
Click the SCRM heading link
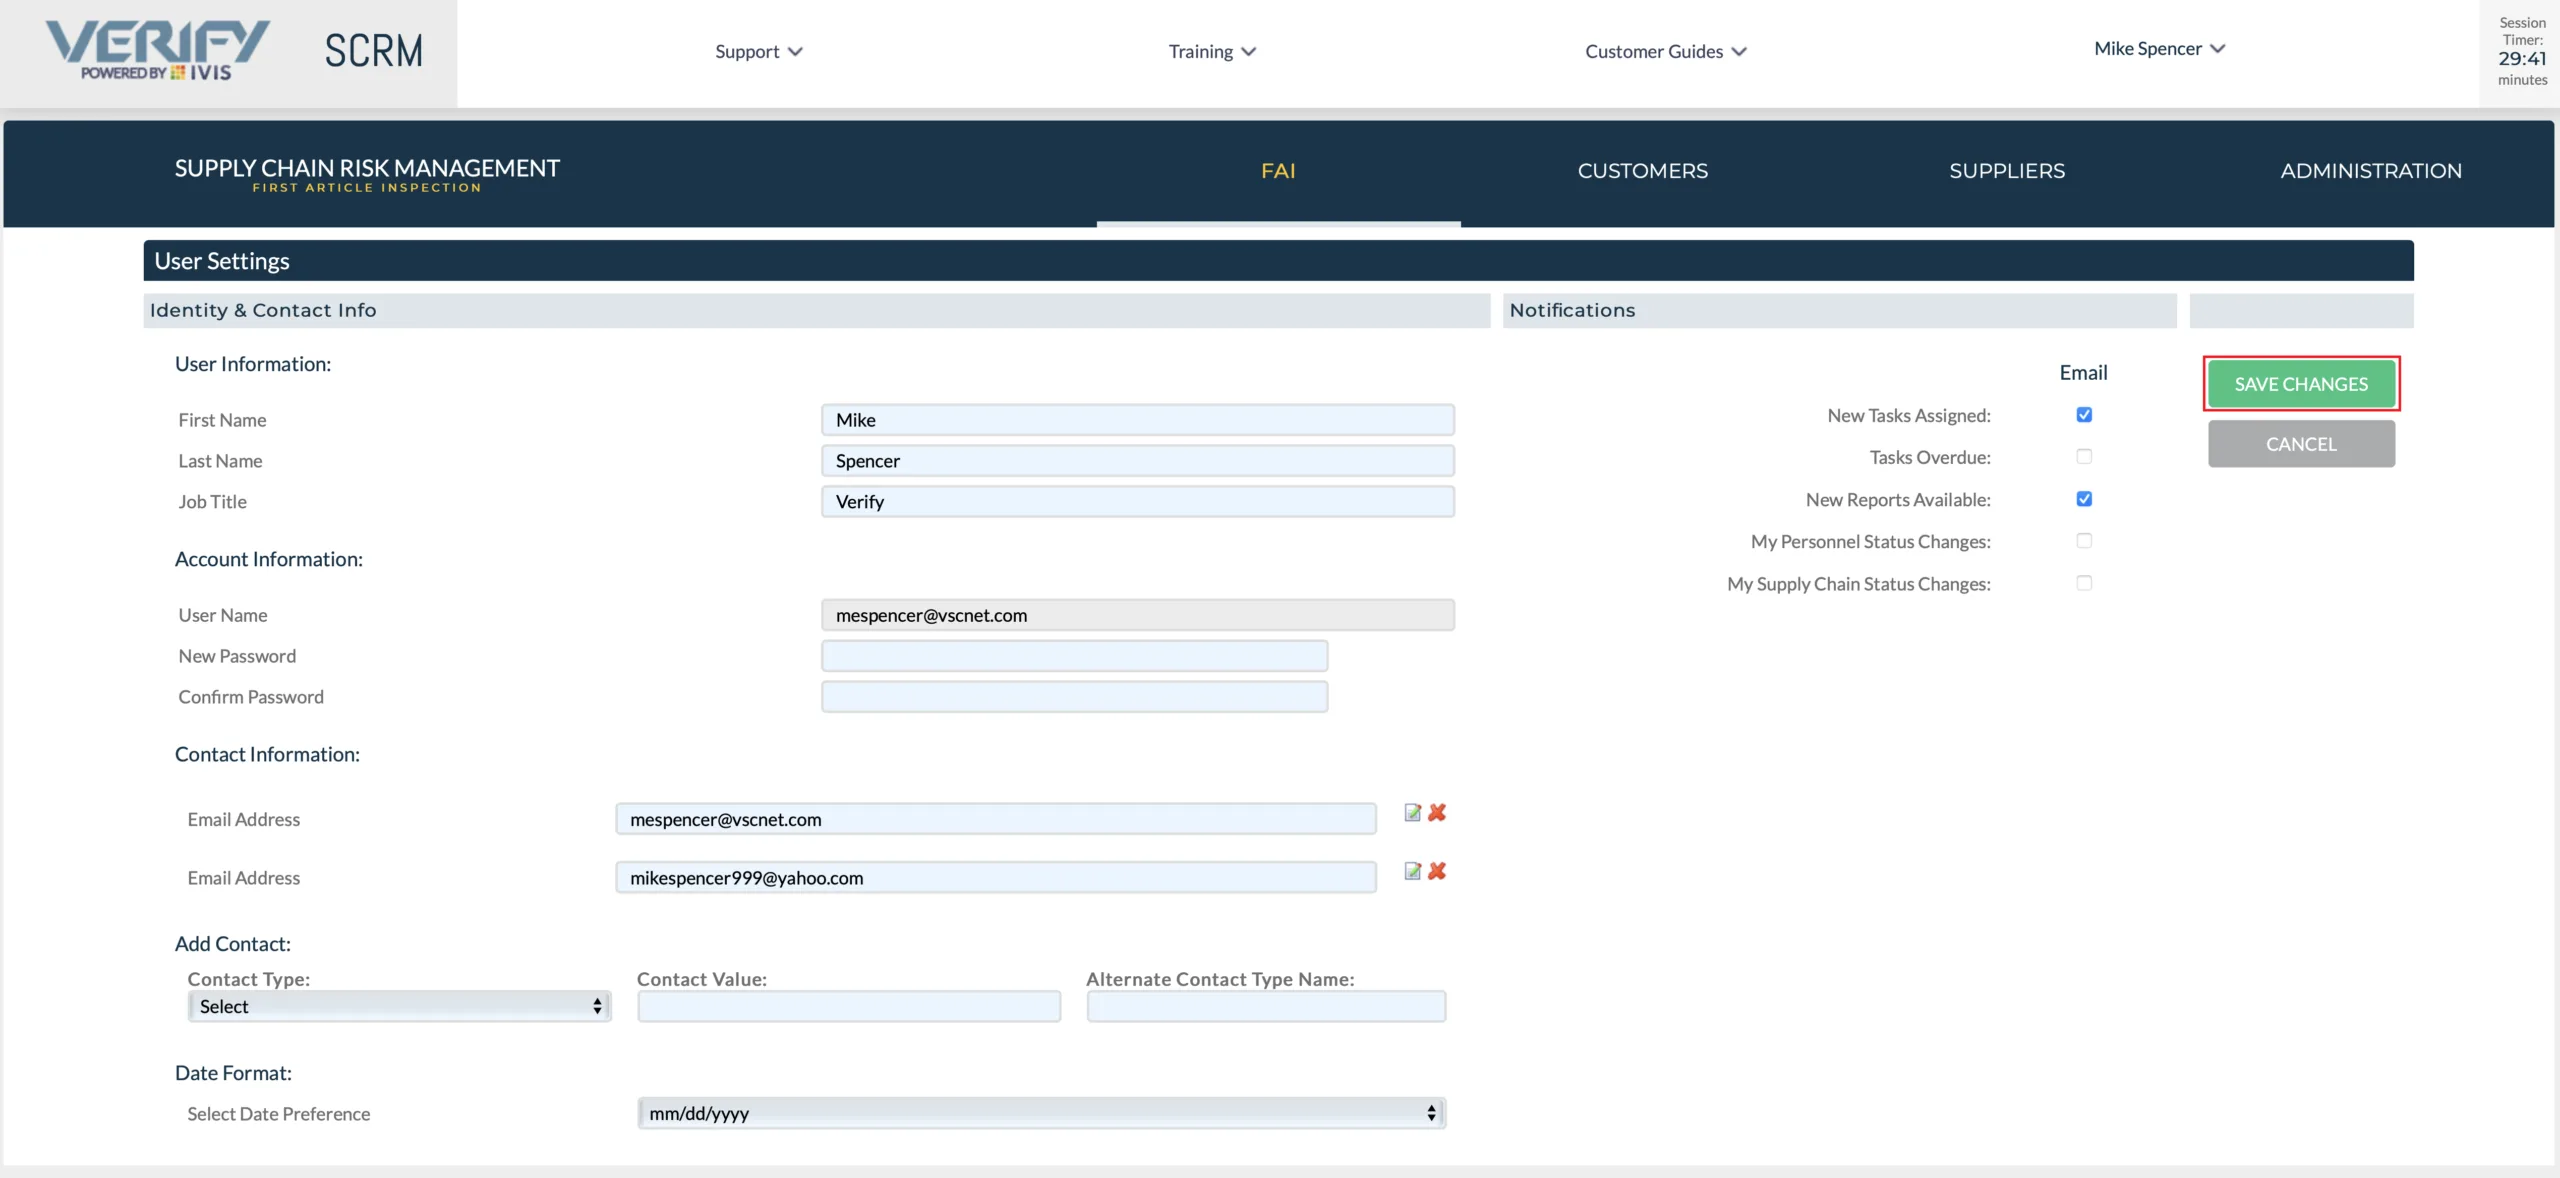pos(374,51)
